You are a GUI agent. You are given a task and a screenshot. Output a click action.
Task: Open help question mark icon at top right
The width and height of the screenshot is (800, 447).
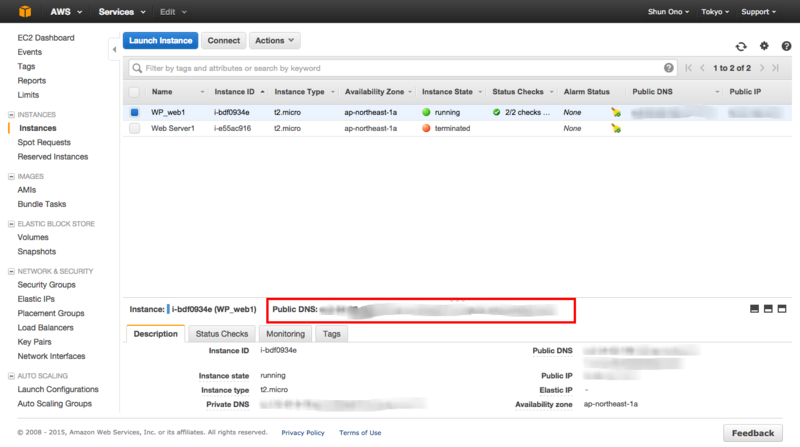pyautogui.click(x=786, y=46)
